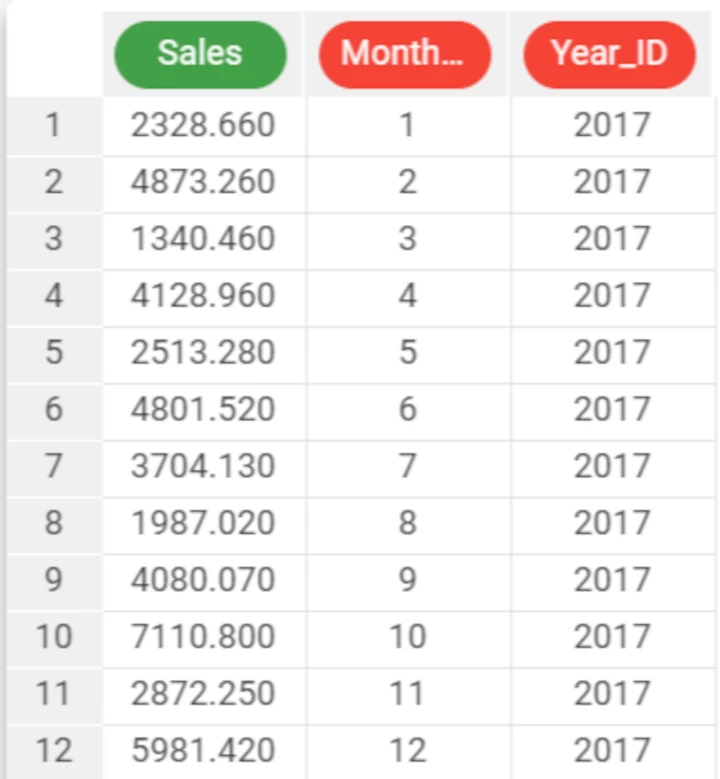The image size is (720, 779).
Task: Click Sales cell 2328.660
Action: point(204,126)
